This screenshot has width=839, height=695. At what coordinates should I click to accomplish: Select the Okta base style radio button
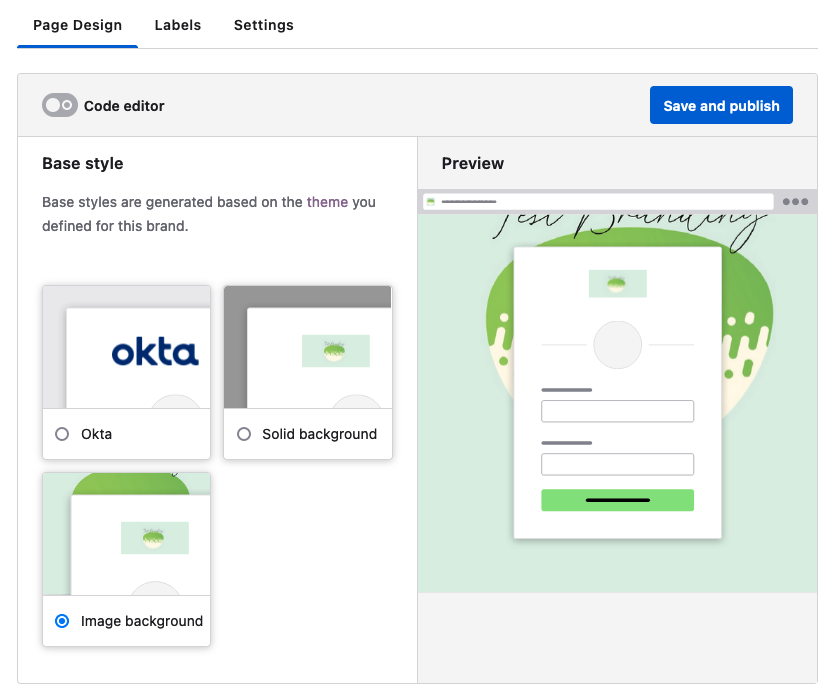61,434
